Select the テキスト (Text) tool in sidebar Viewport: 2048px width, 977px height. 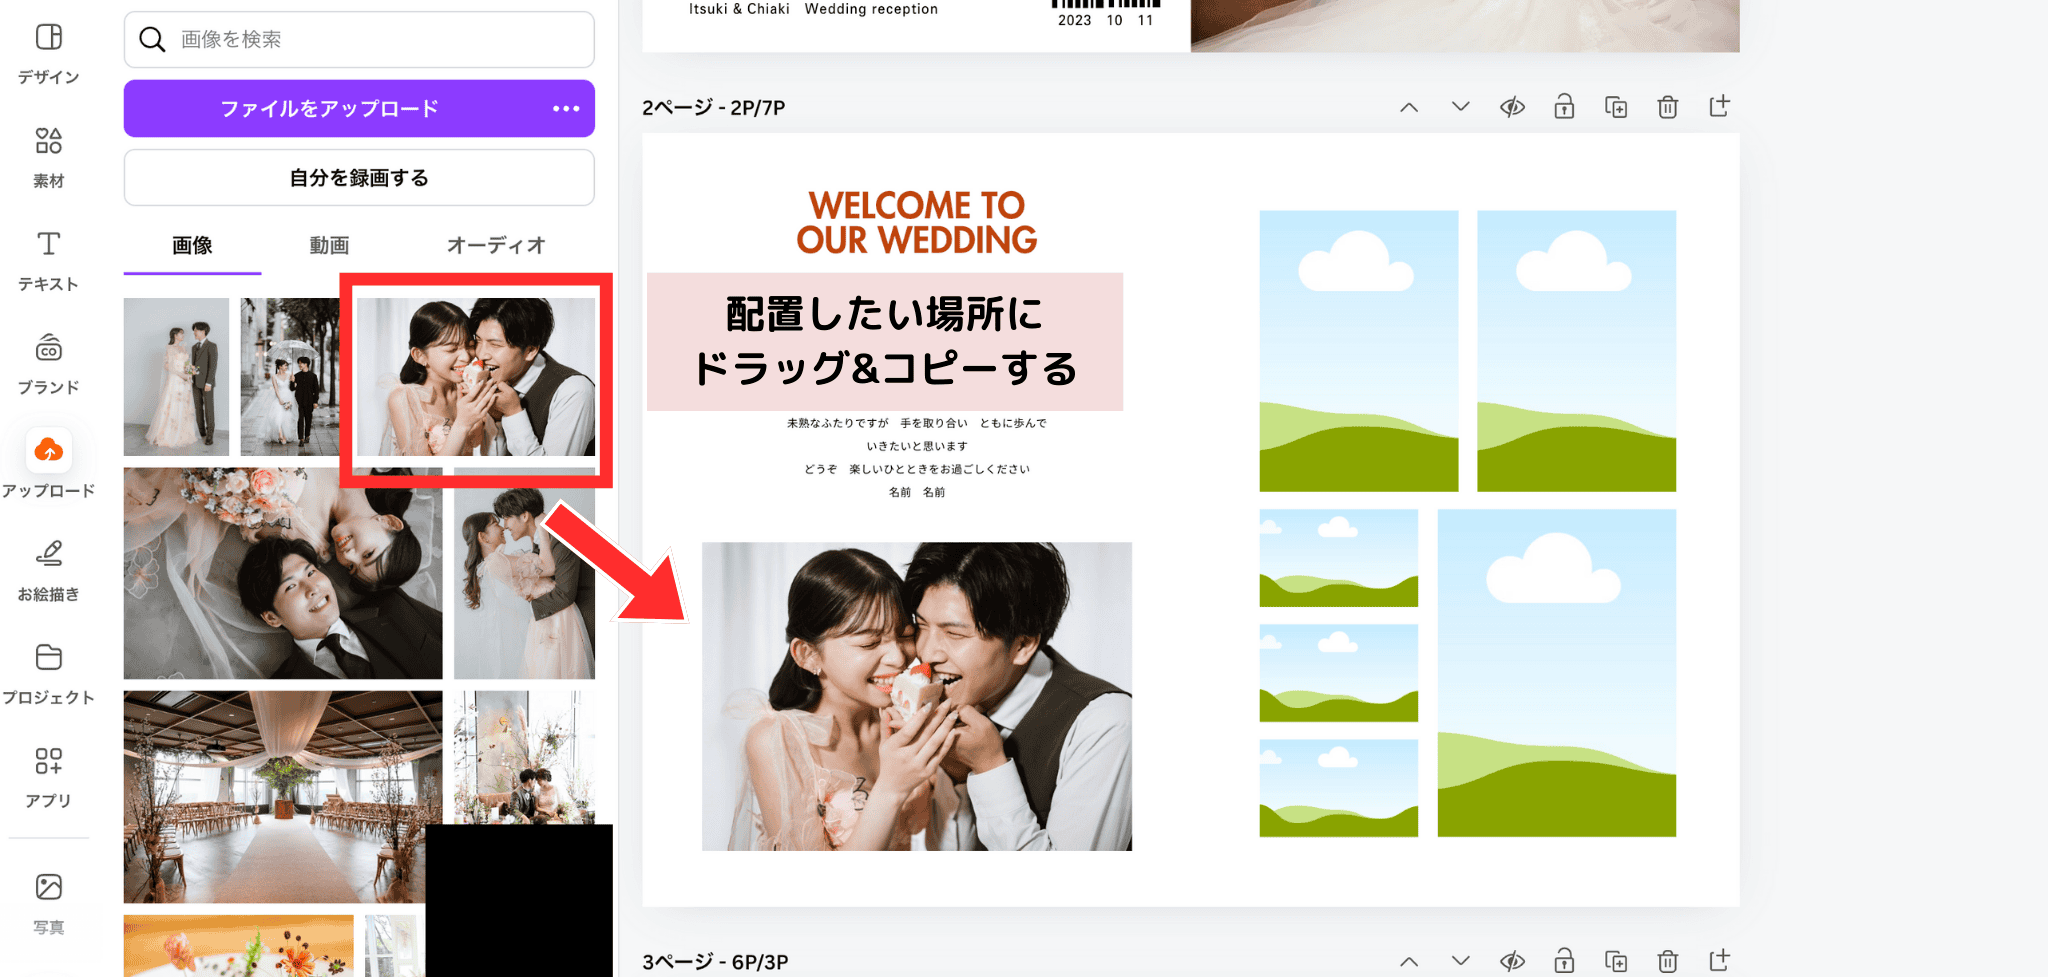[48, 260]
